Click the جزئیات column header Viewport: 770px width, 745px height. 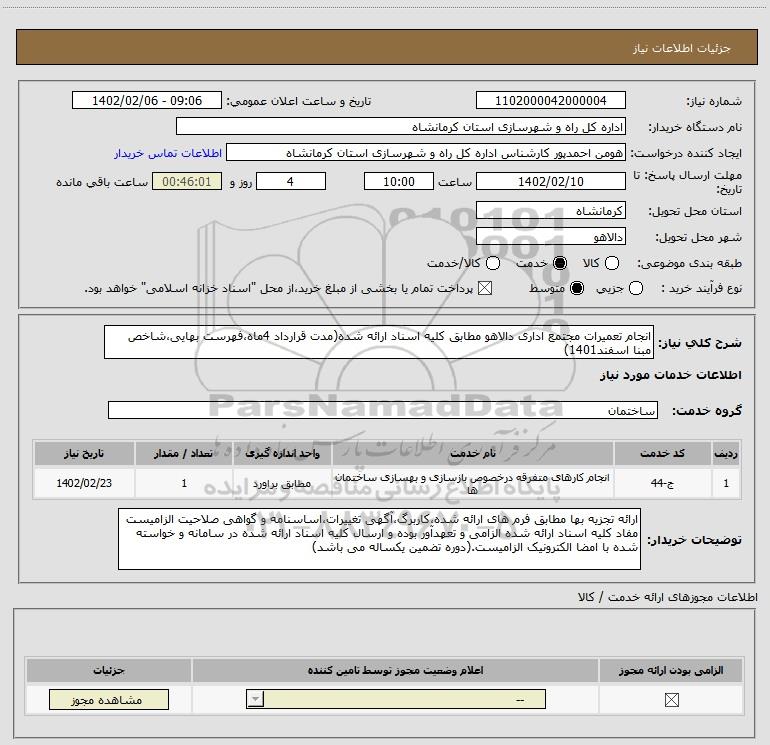(x=109, y=670)
